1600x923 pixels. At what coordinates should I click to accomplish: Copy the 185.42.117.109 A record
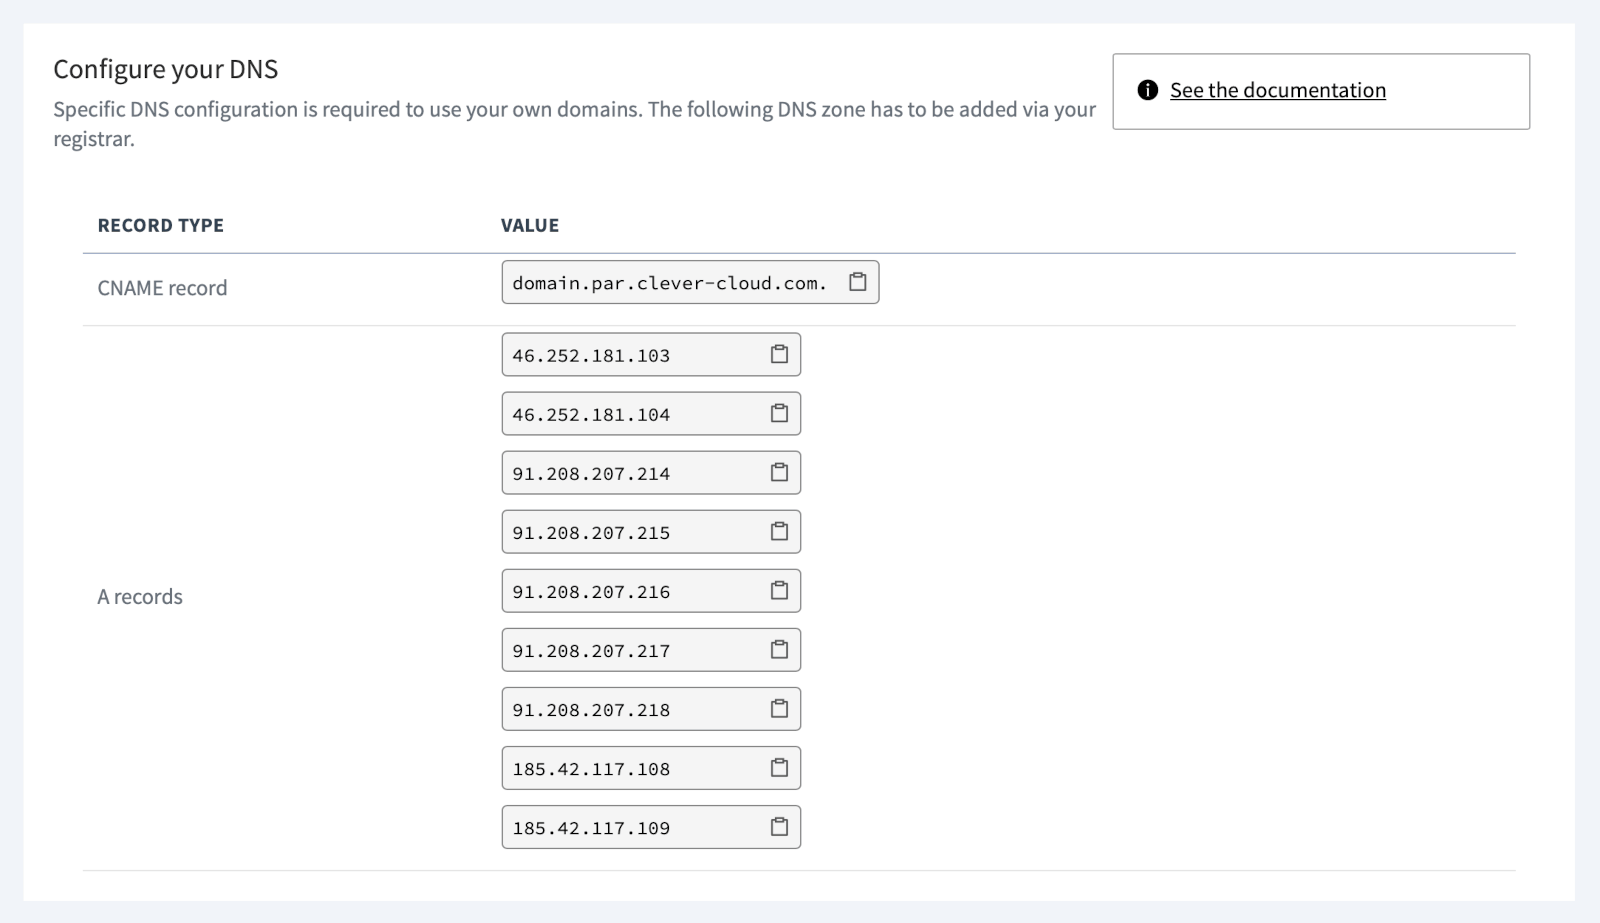pyautogui.click(x=781, y=826)
